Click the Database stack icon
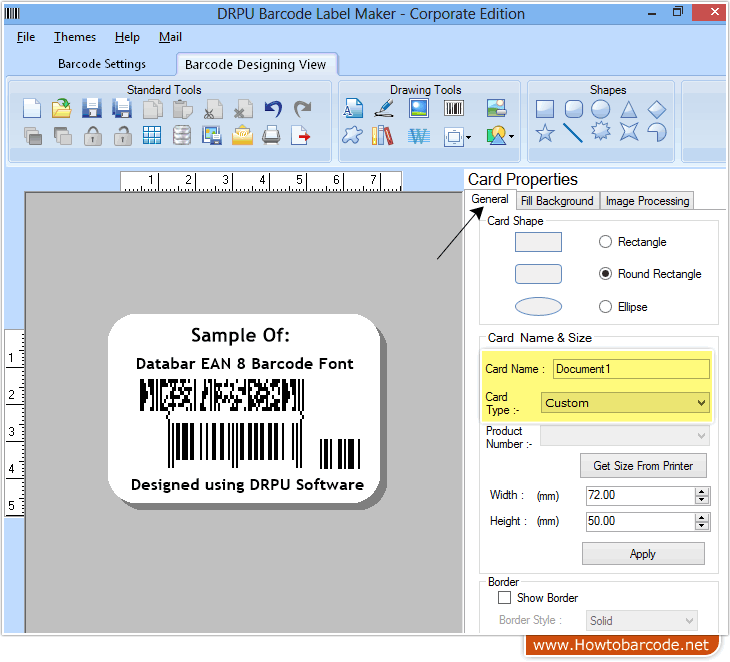The image size is (730, 662). [x=182, y=136]
